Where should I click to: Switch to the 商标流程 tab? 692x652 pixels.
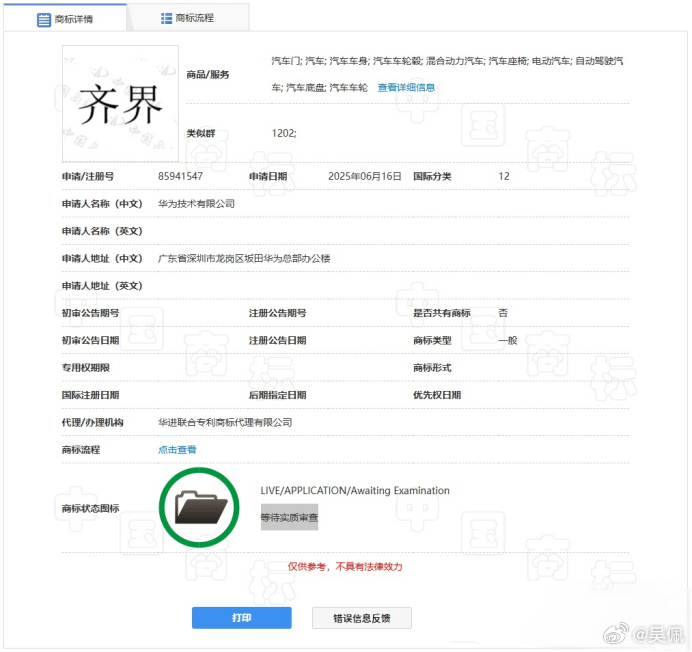point(188,18)
